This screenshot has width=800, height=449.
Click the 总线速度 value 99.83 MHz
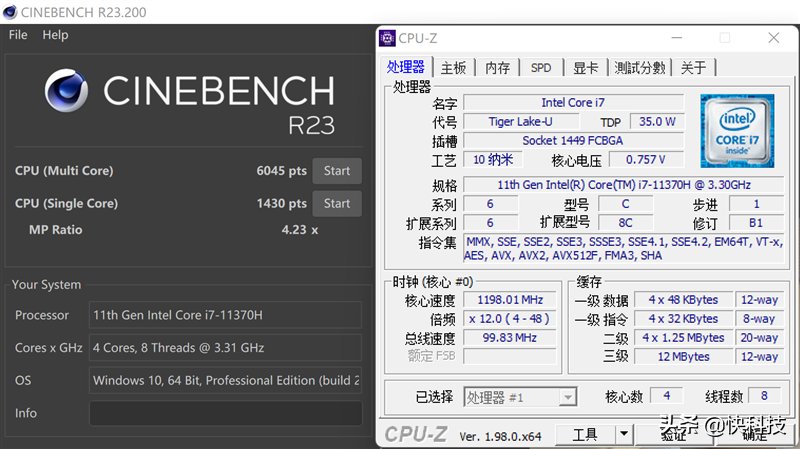(x=510, y=338)
